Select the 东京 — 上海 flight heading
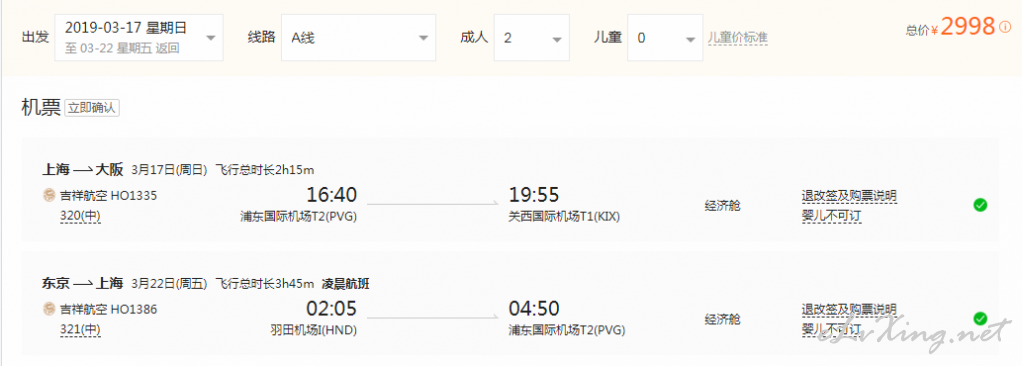1022x366 pixels. tap(82, 284)
